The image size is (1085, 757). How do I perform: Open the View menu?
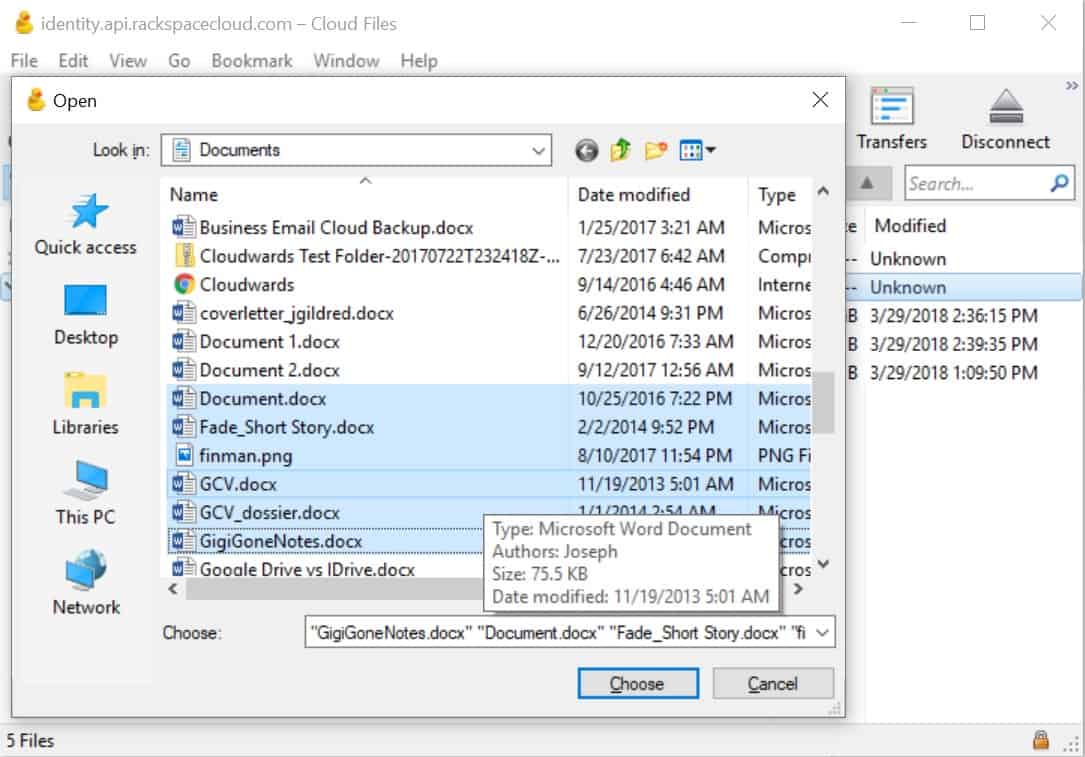pos(128,61)
